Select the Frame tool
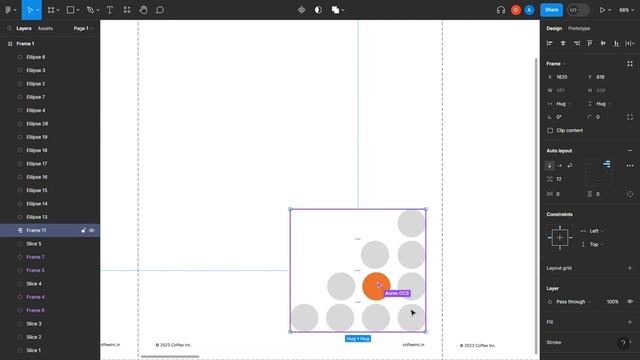The height and width of the screenshot is (360, 640). [x=51, y=10]
